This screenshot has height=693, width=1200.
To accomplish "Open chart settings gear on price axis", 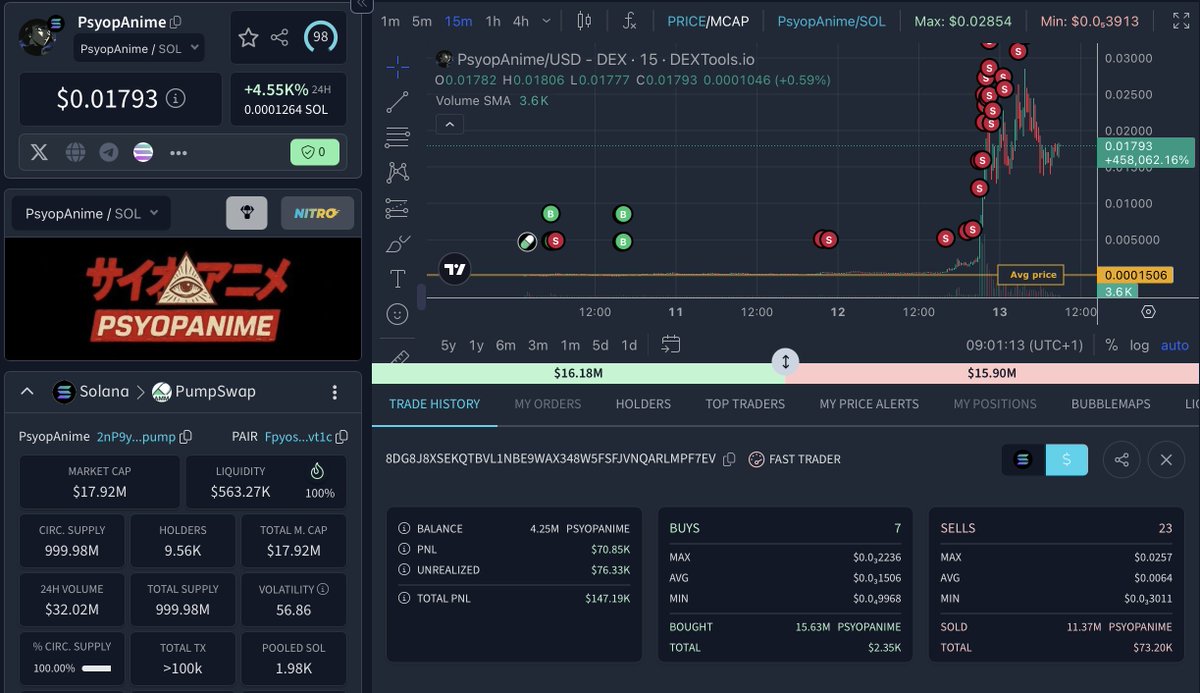I will point(1148,312).
